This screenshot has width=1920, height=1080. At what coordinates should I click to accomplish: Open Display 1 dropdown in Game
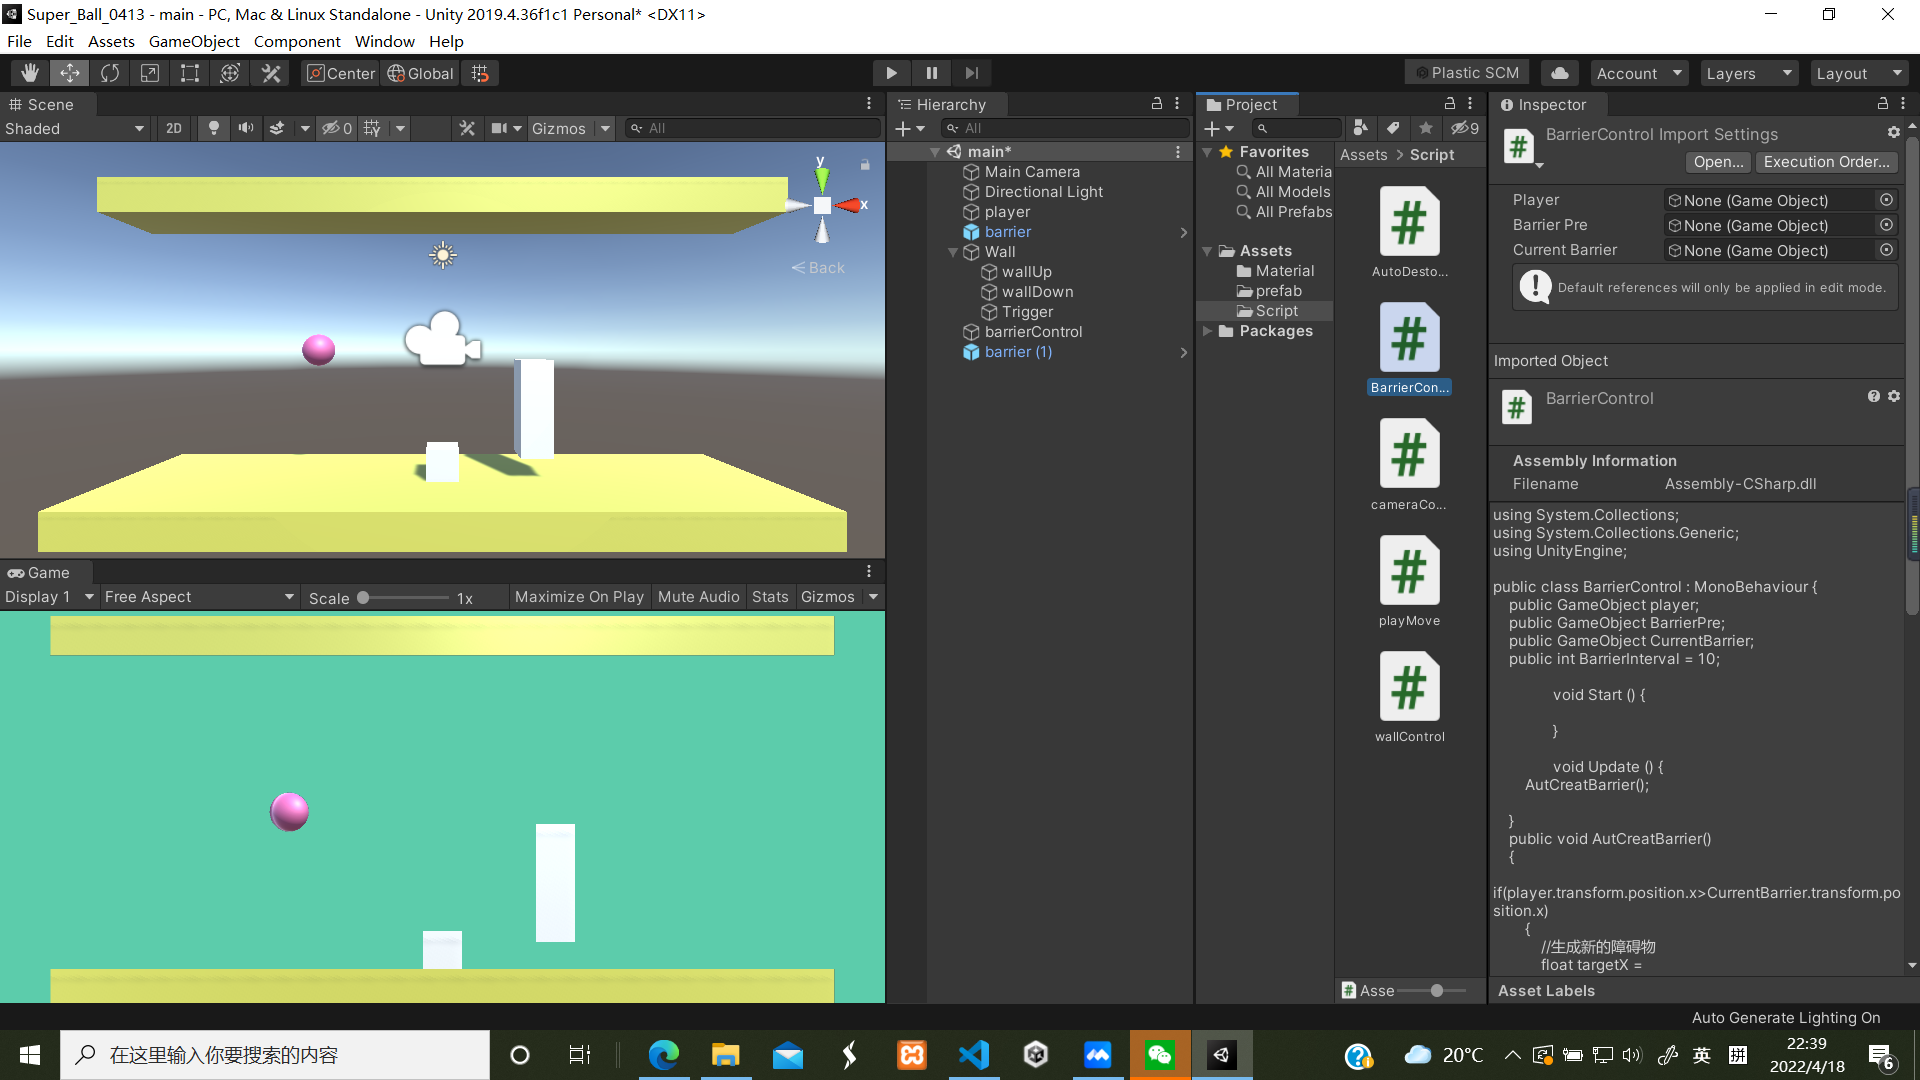(x=49, y=597)
